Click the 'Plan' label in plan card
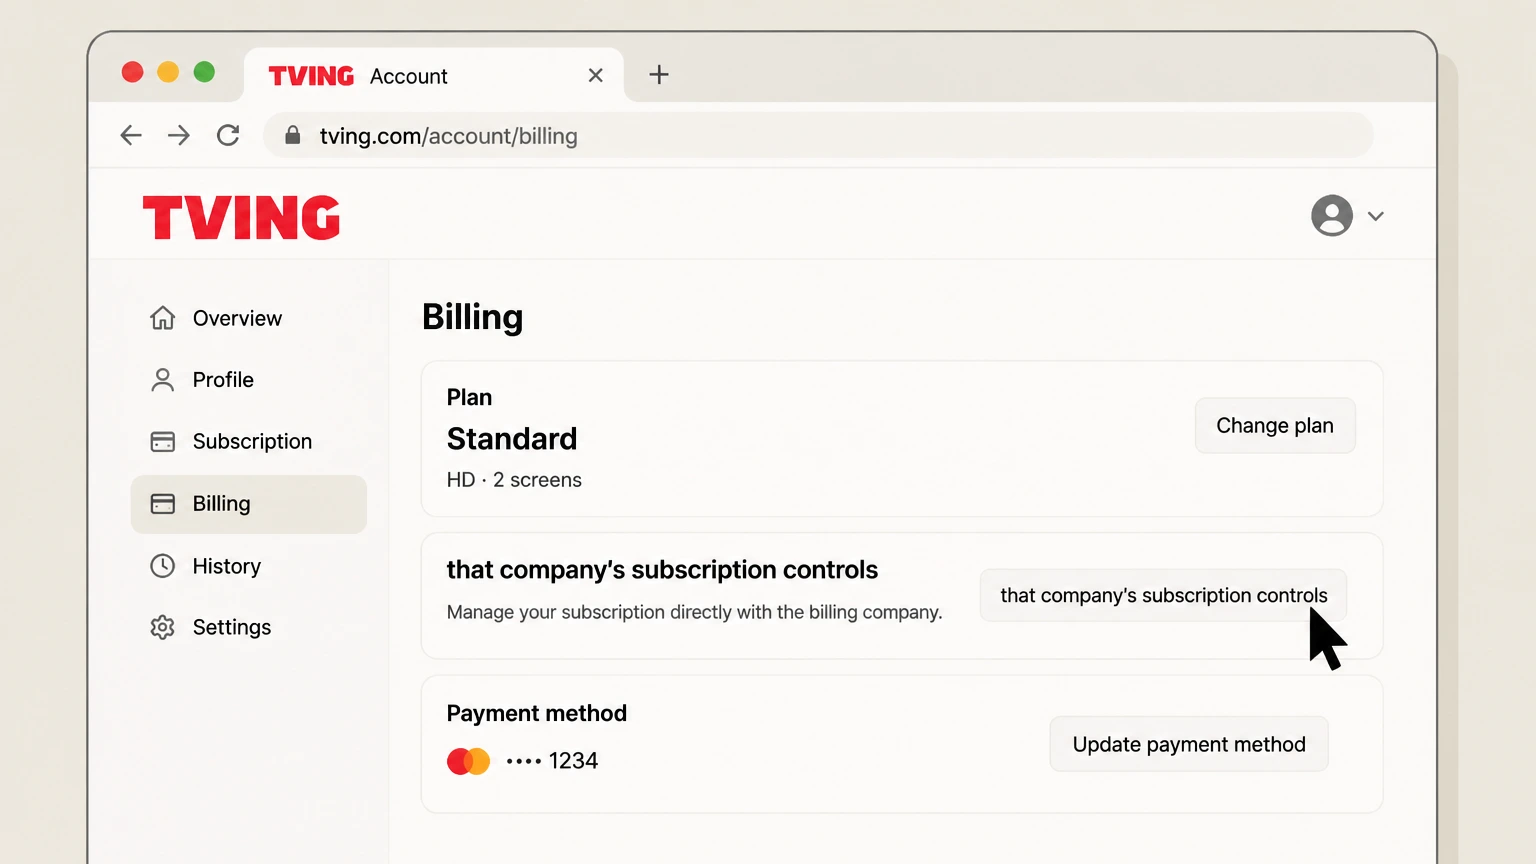This screenshot has height=864, width=1536. tap(469, 397)
